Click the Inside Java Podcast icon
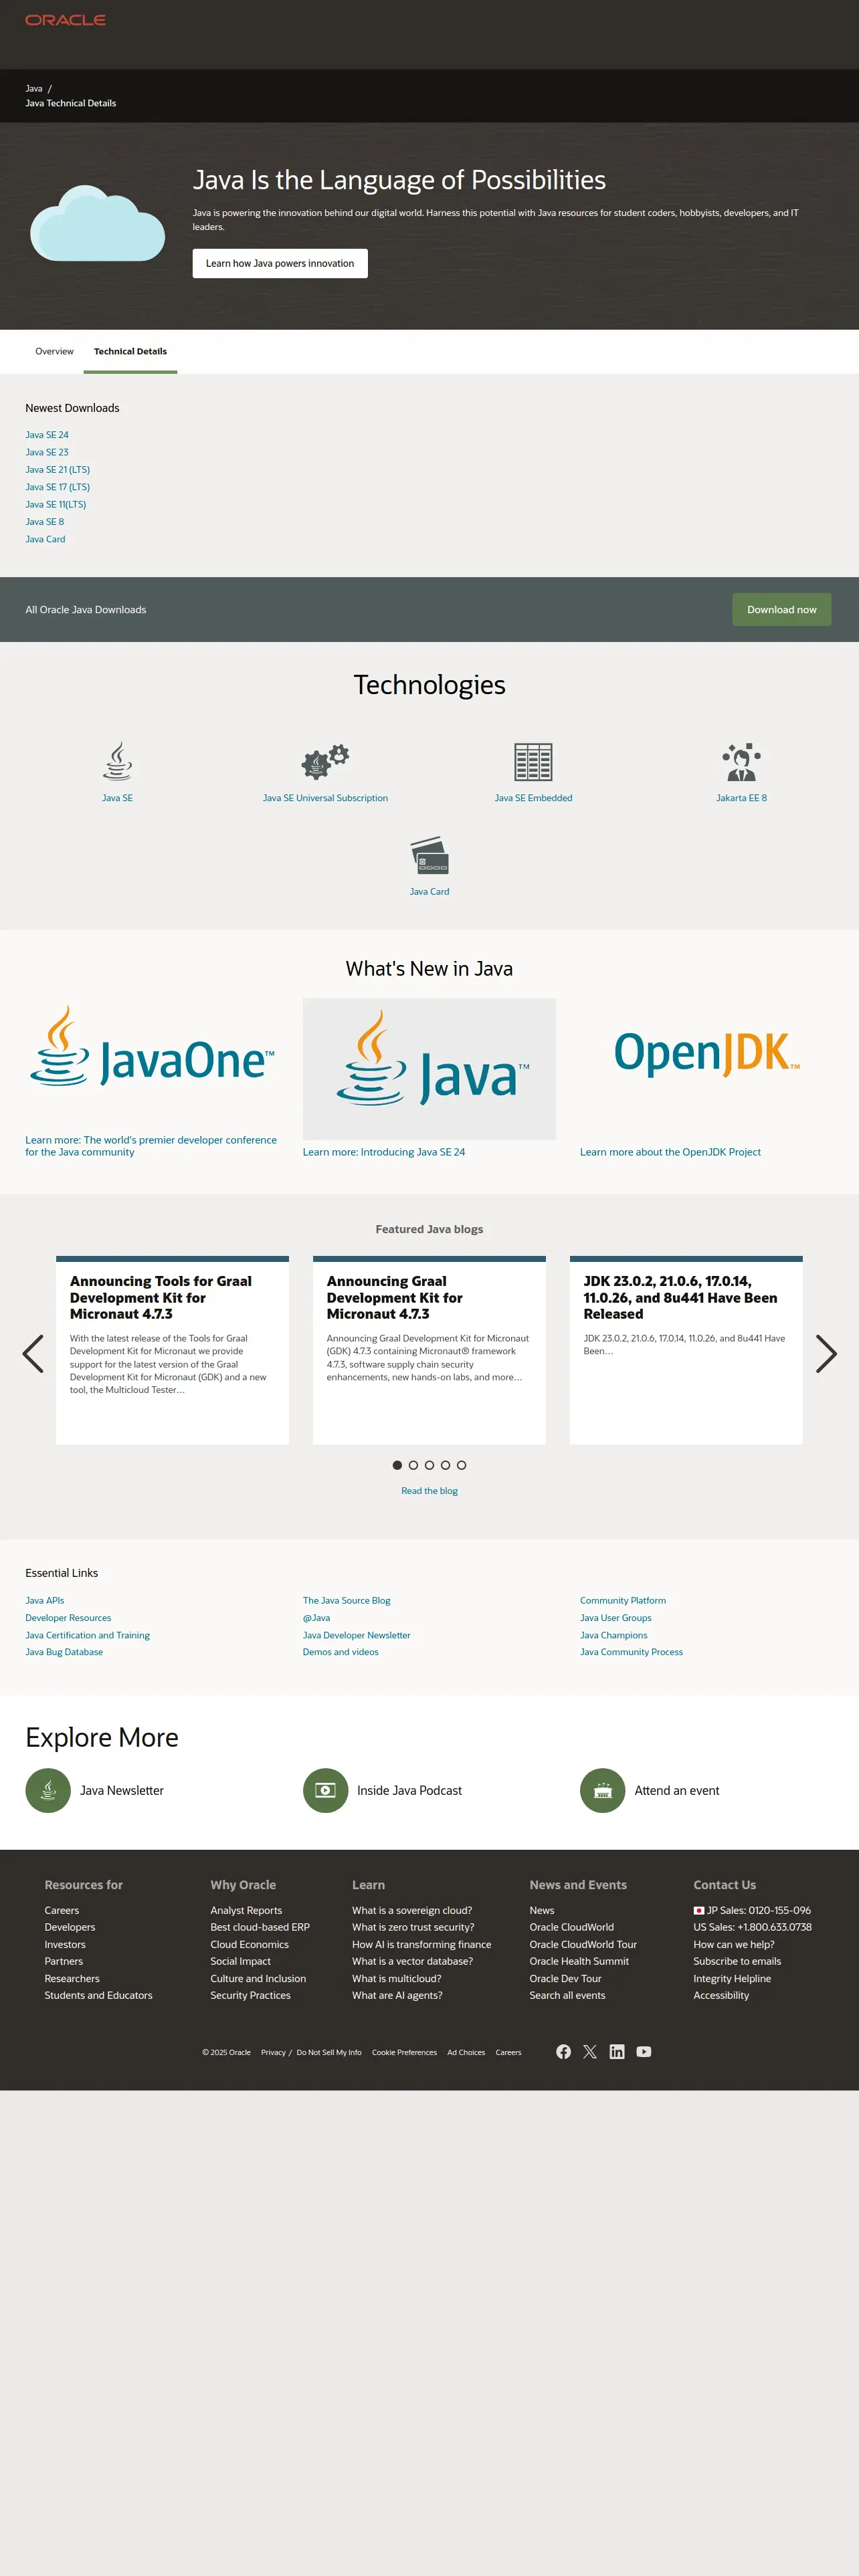Viewport: 859px width, 2576px height. click(325, 1790)
